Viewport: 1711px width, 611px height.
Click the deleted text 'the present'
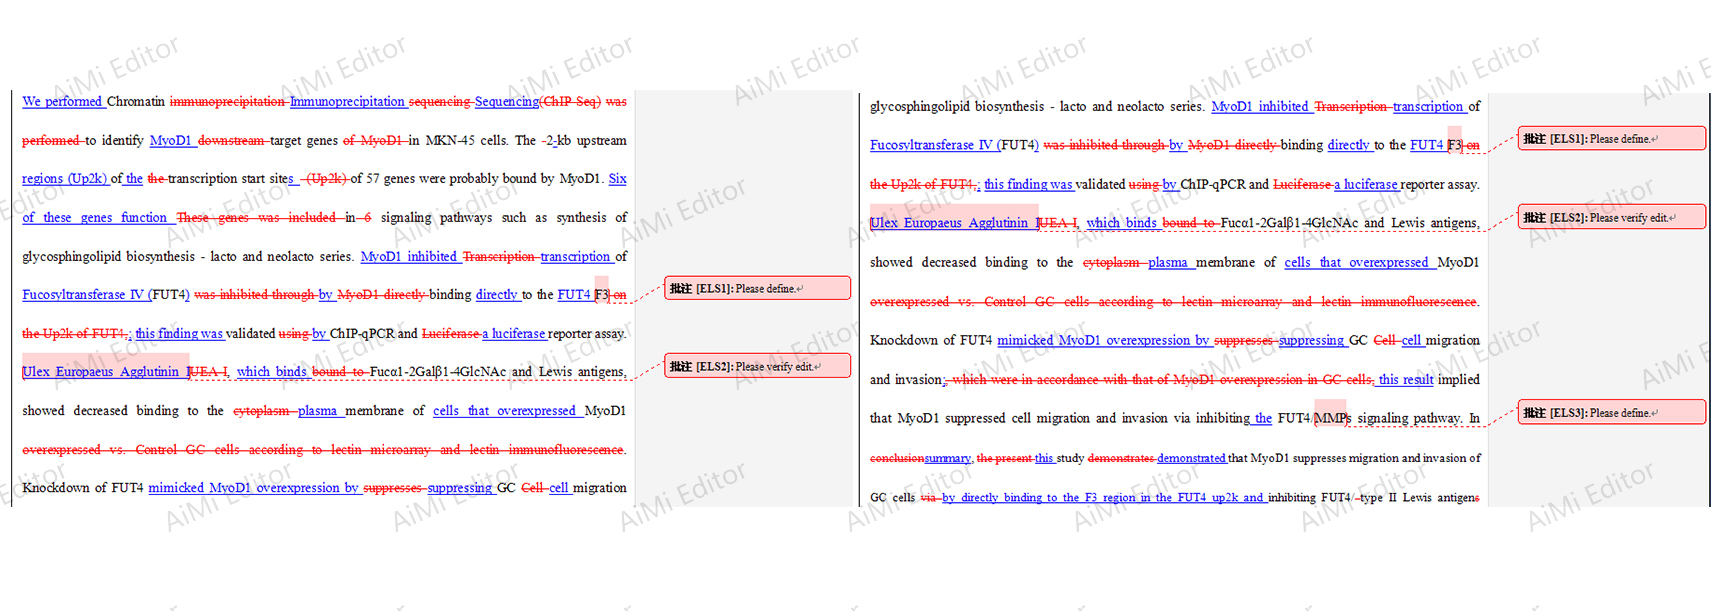(x=1004, y=457)
